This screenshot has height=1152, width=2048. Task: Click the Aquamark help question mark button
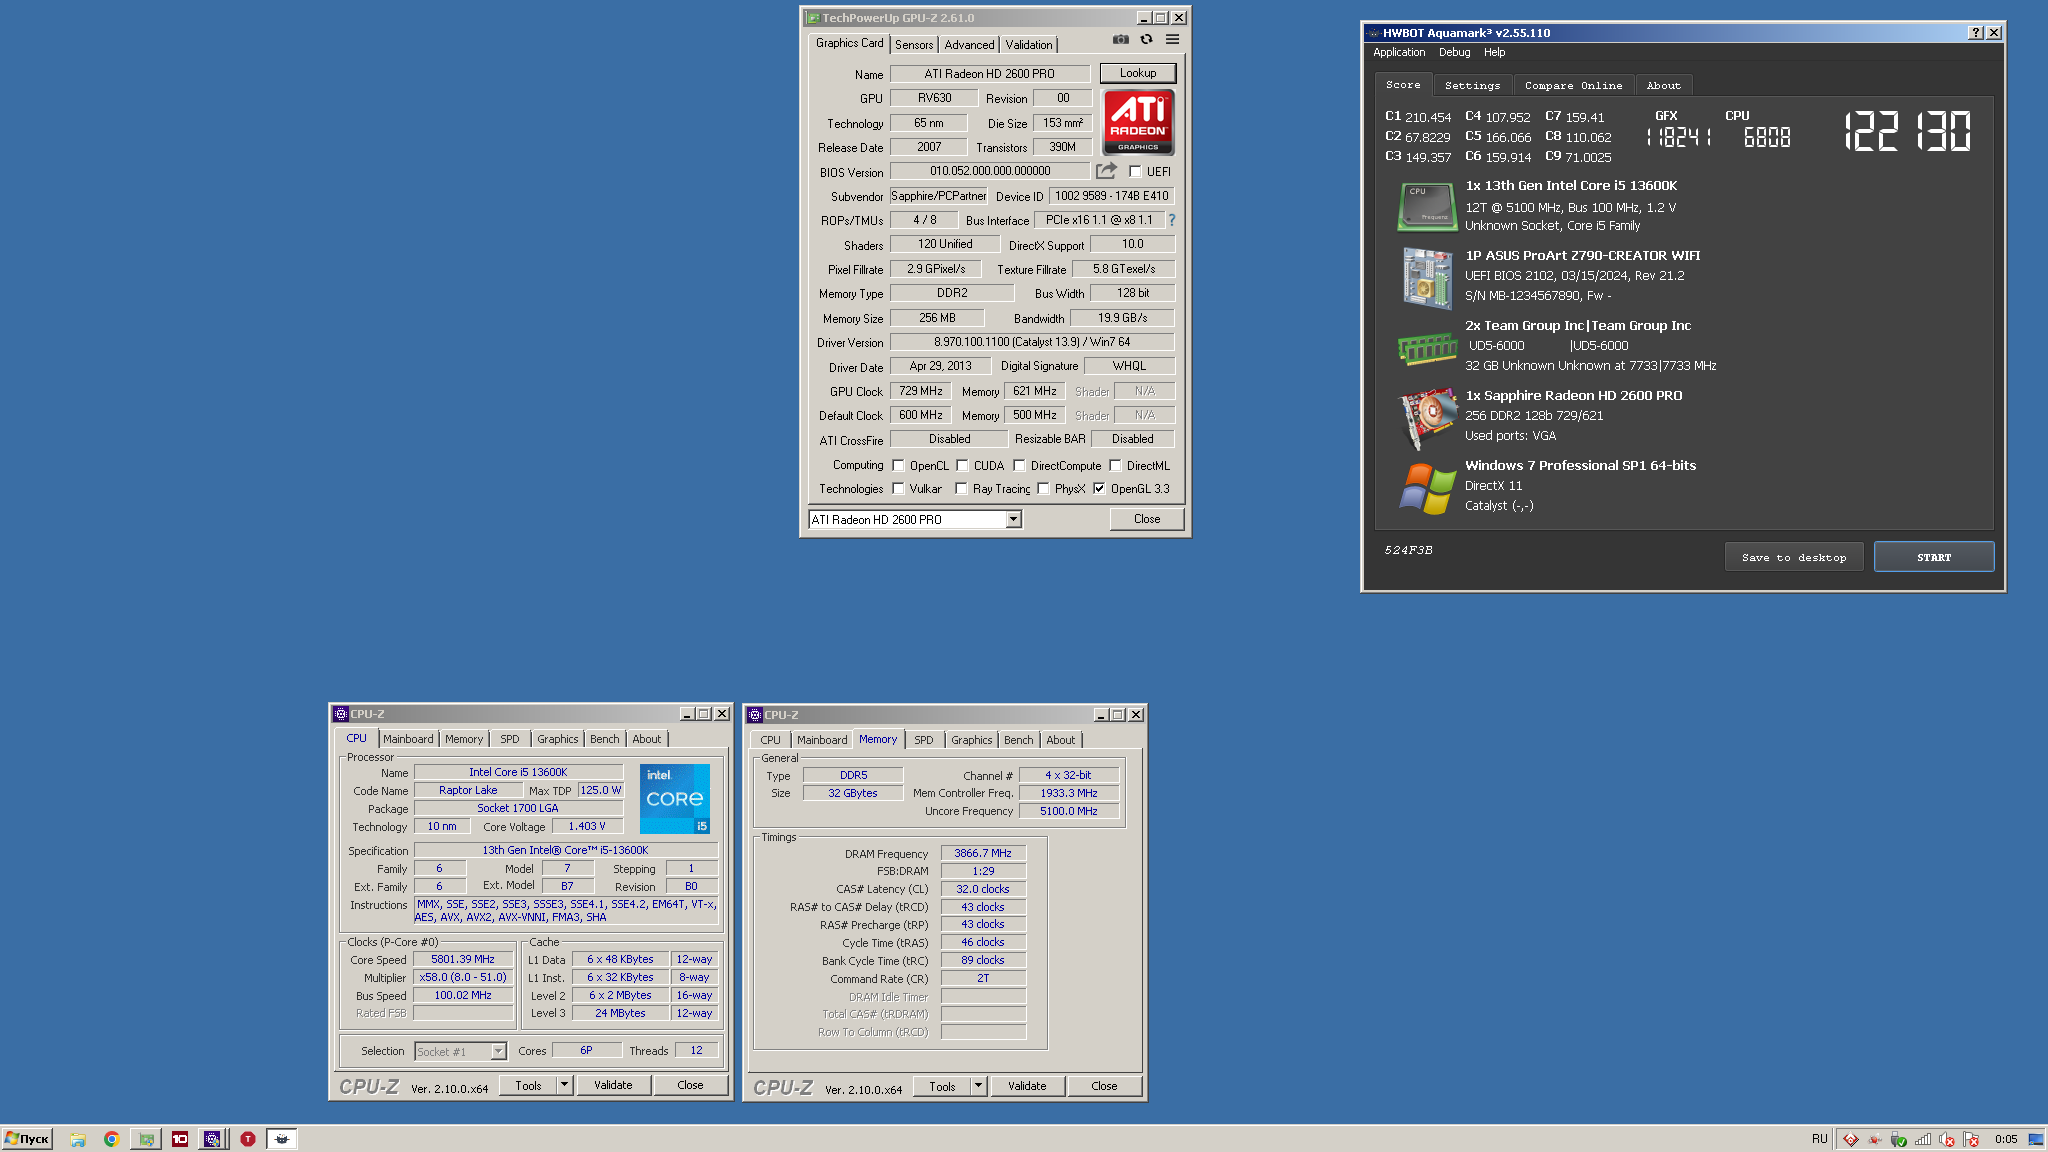click(1976, 33)
